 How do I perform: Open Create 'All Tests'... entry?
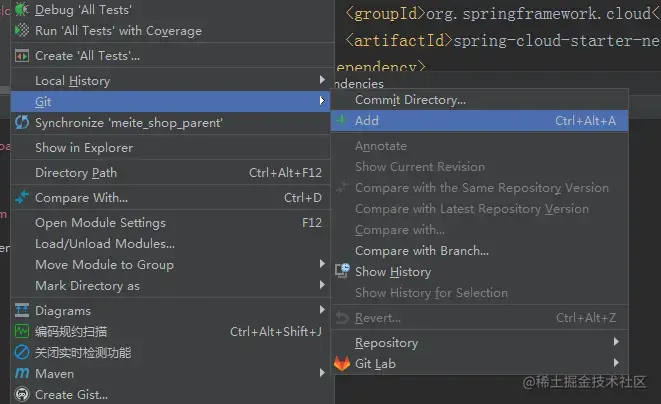[172, 56]
